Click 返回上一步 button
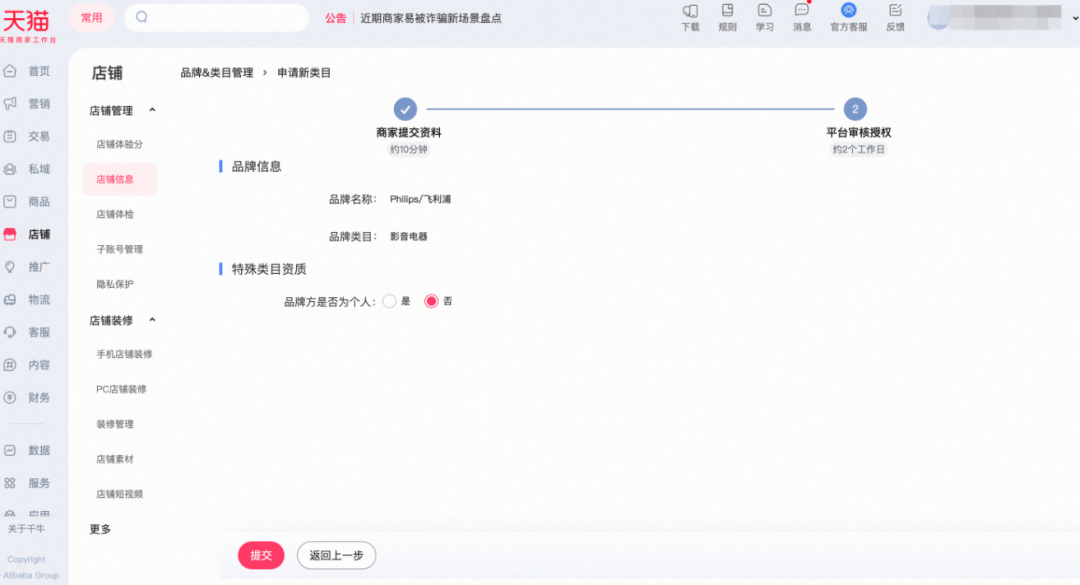Viewport: 1080px width, 585px height. click(336, 556)
